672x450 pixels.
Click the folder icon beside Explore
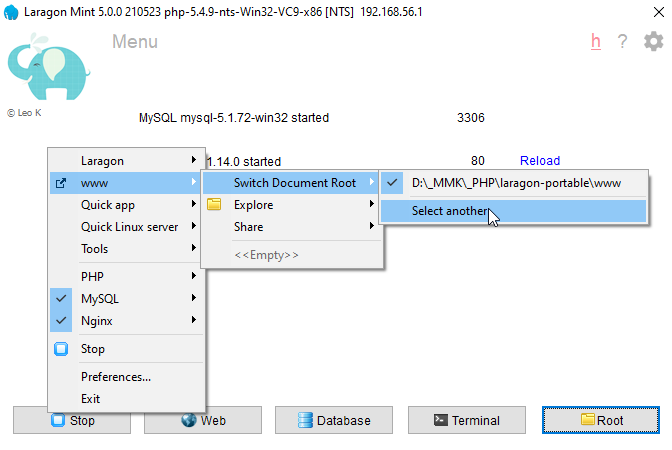(x=214, y=205)
